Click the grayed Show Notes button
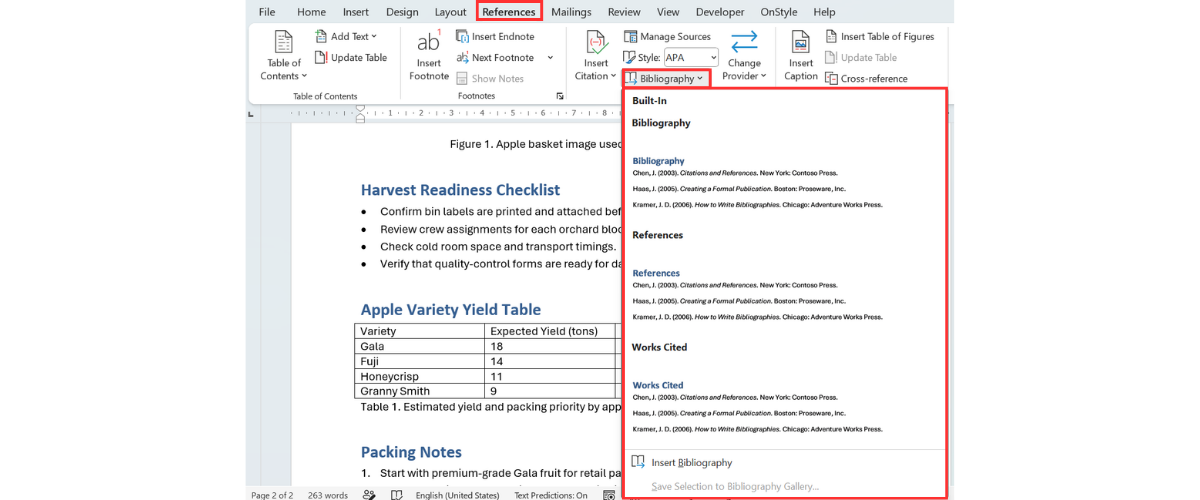Screen dimensions: 1200x500 coord(490,78)
